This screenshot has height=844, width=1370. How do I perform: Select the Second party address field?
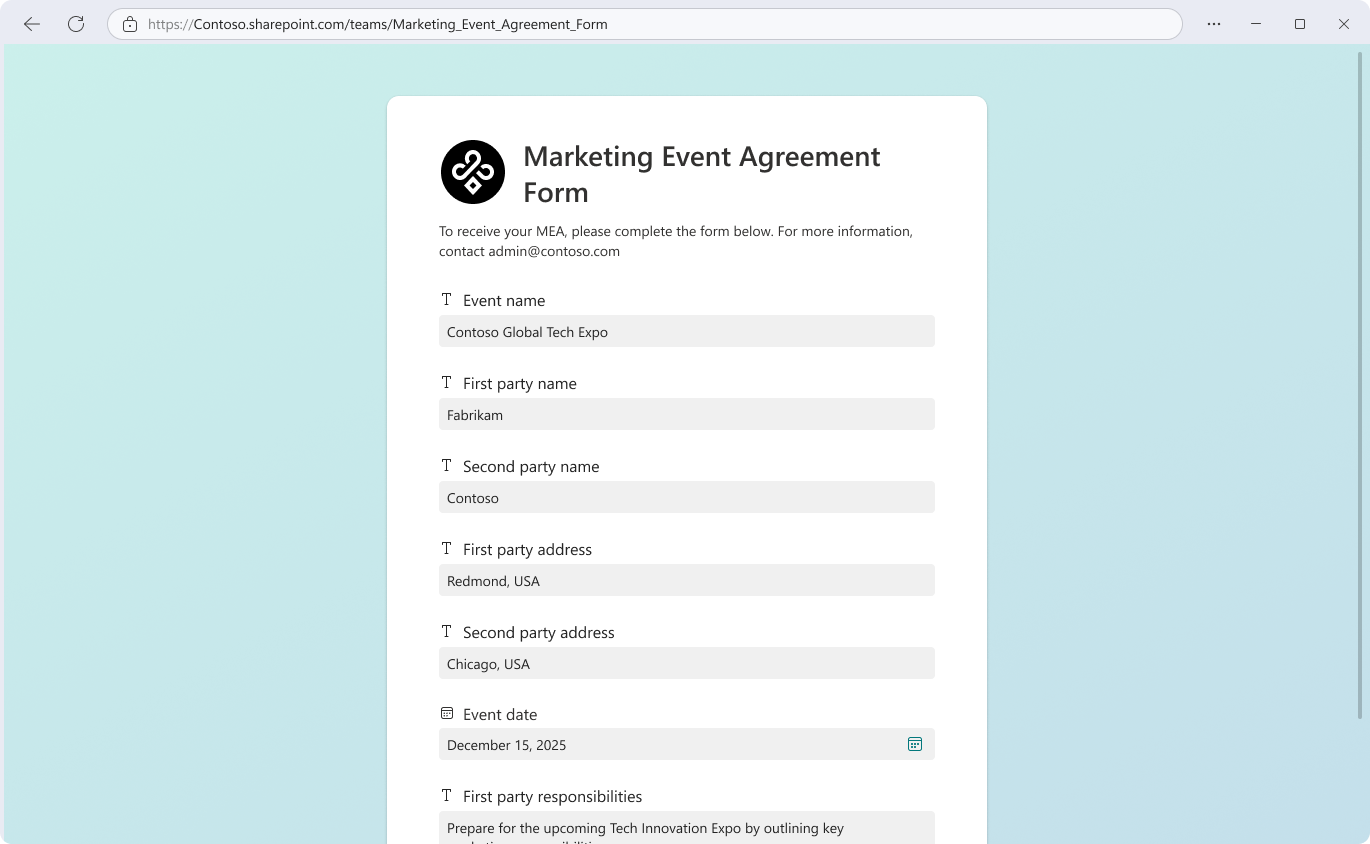(x=686, y=664)
